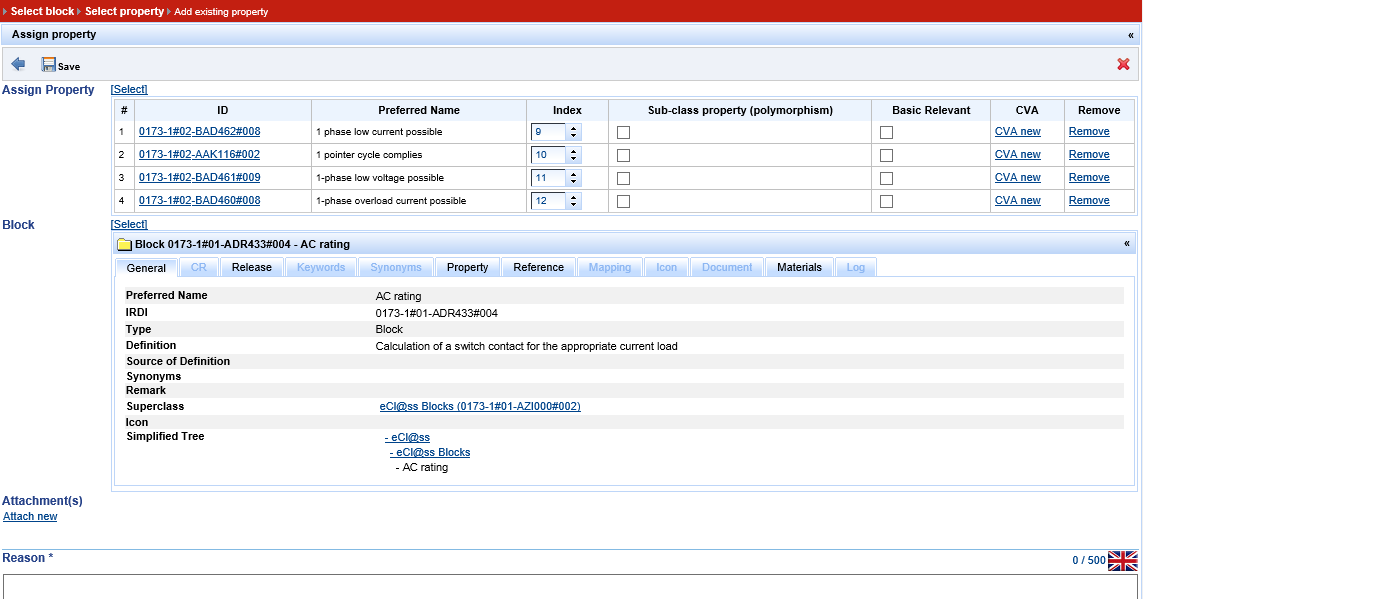Decrease index value for row 3
1378x599 pixels.
573,182
